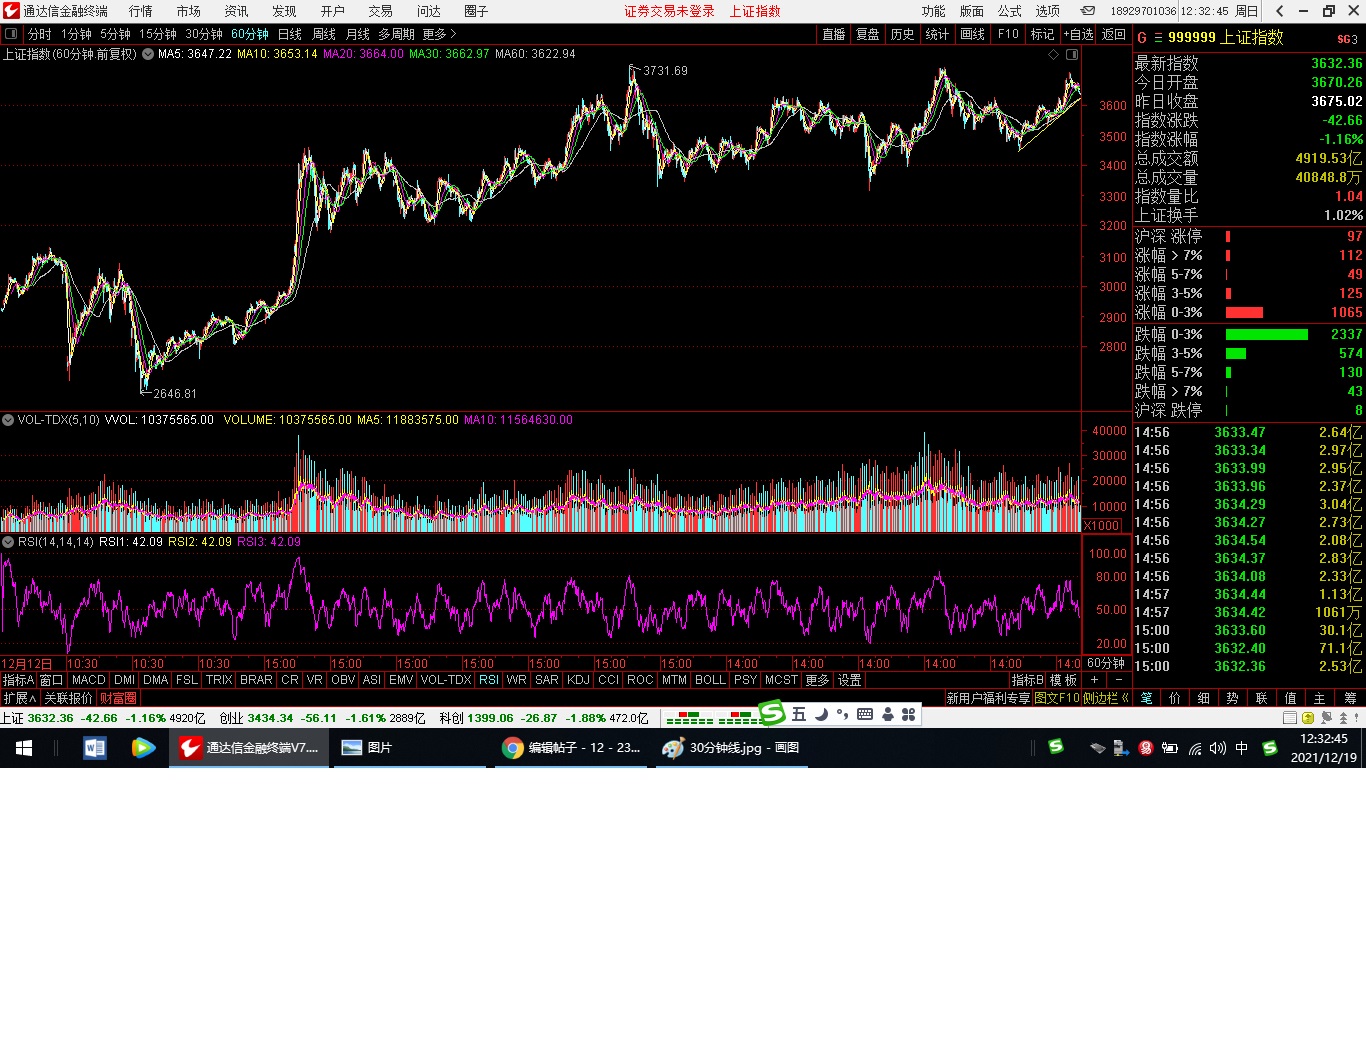Open the RSI indicator dropdown arrow

pyautogui.click(x=8, y=542)
